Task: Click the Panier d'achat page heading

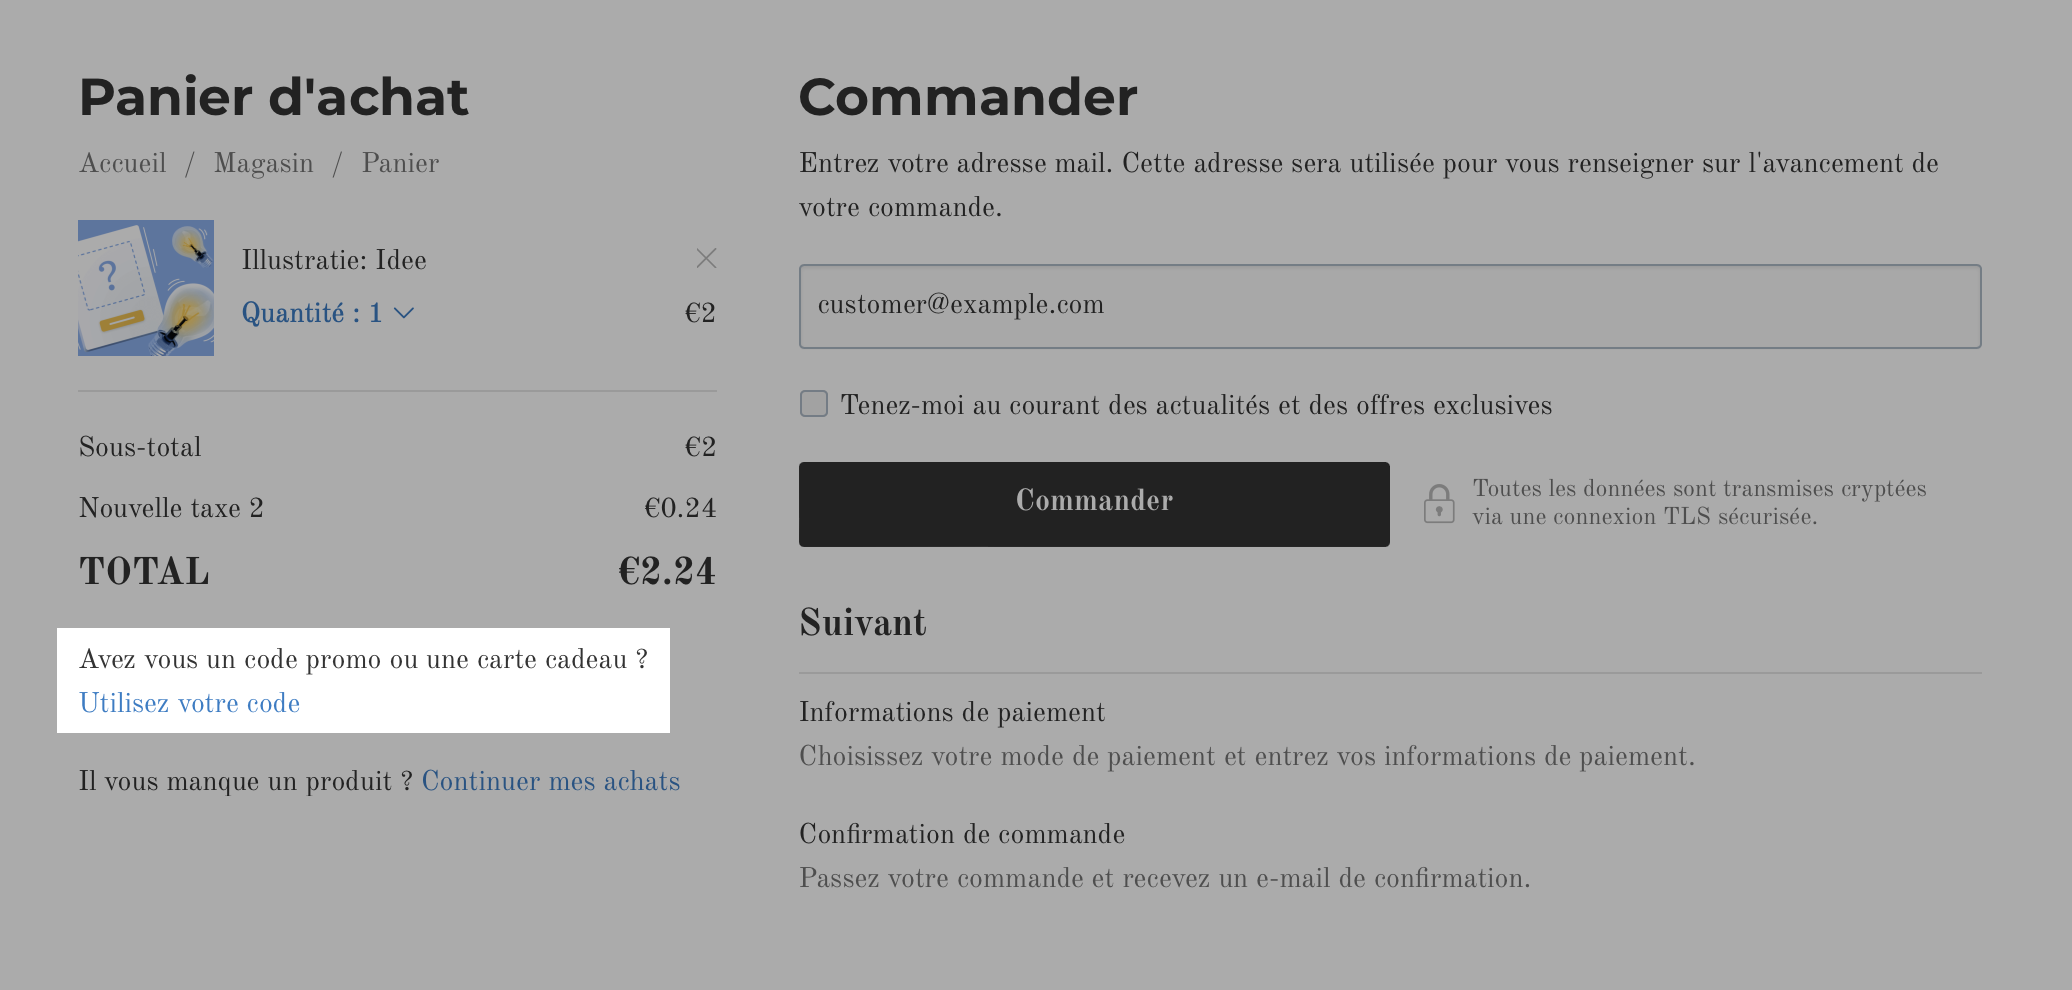Action: 274,97
